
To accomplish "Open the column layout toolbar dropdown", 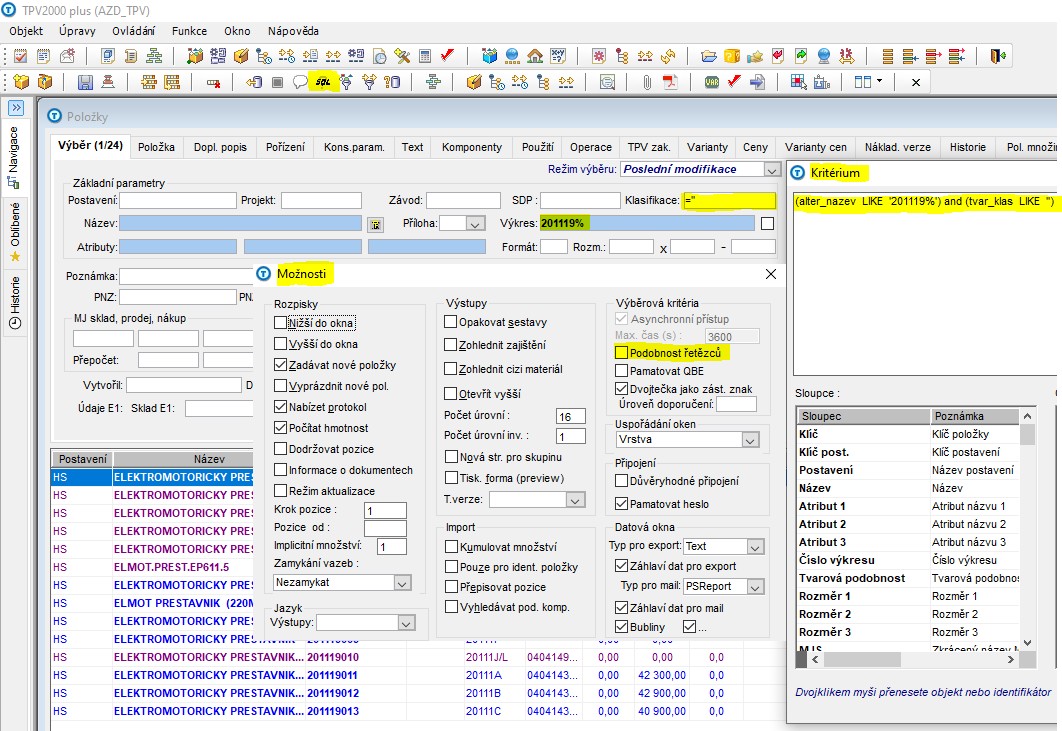I will click(880, 81).
